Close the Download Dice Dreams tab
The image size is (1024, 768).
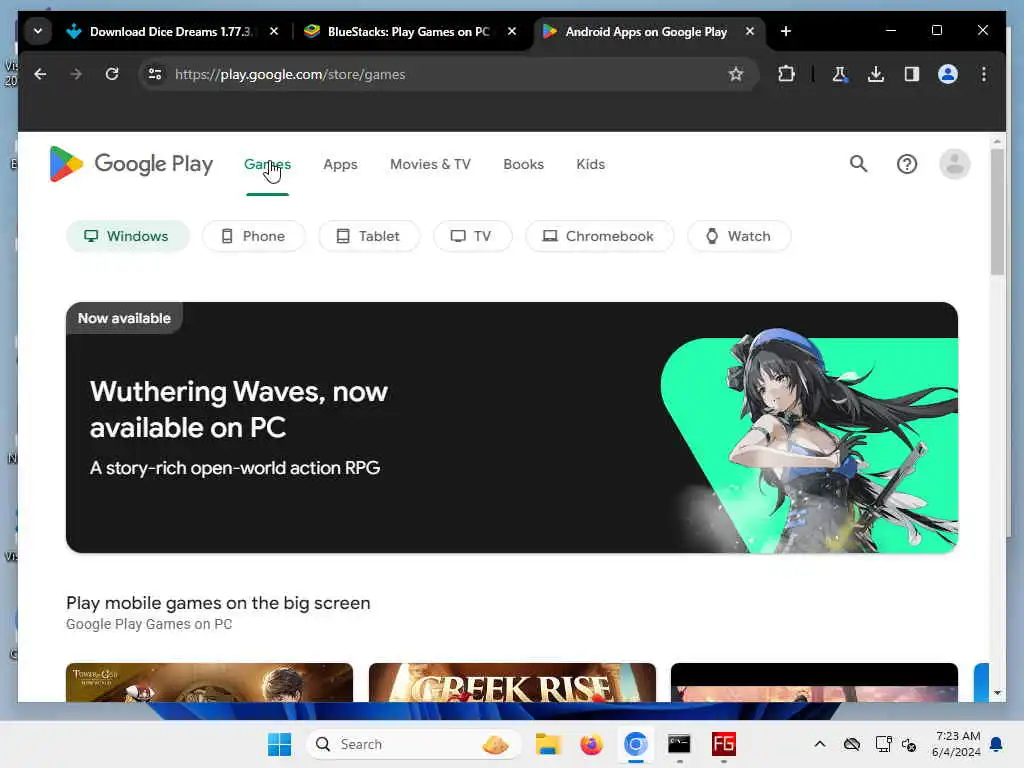[274, 31]
